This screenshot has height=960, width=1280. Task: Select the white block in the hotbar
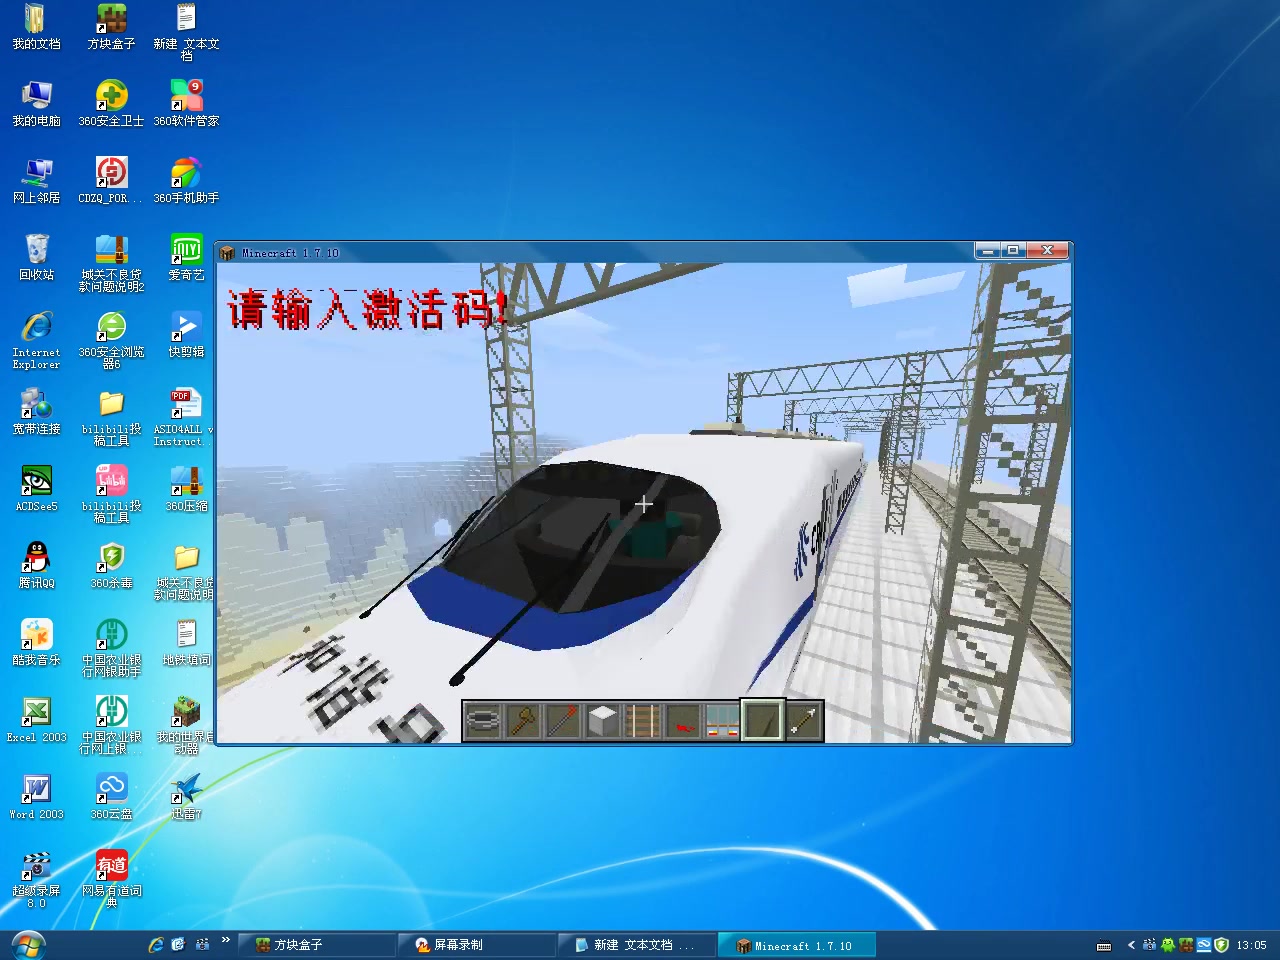tap(602, 721)
